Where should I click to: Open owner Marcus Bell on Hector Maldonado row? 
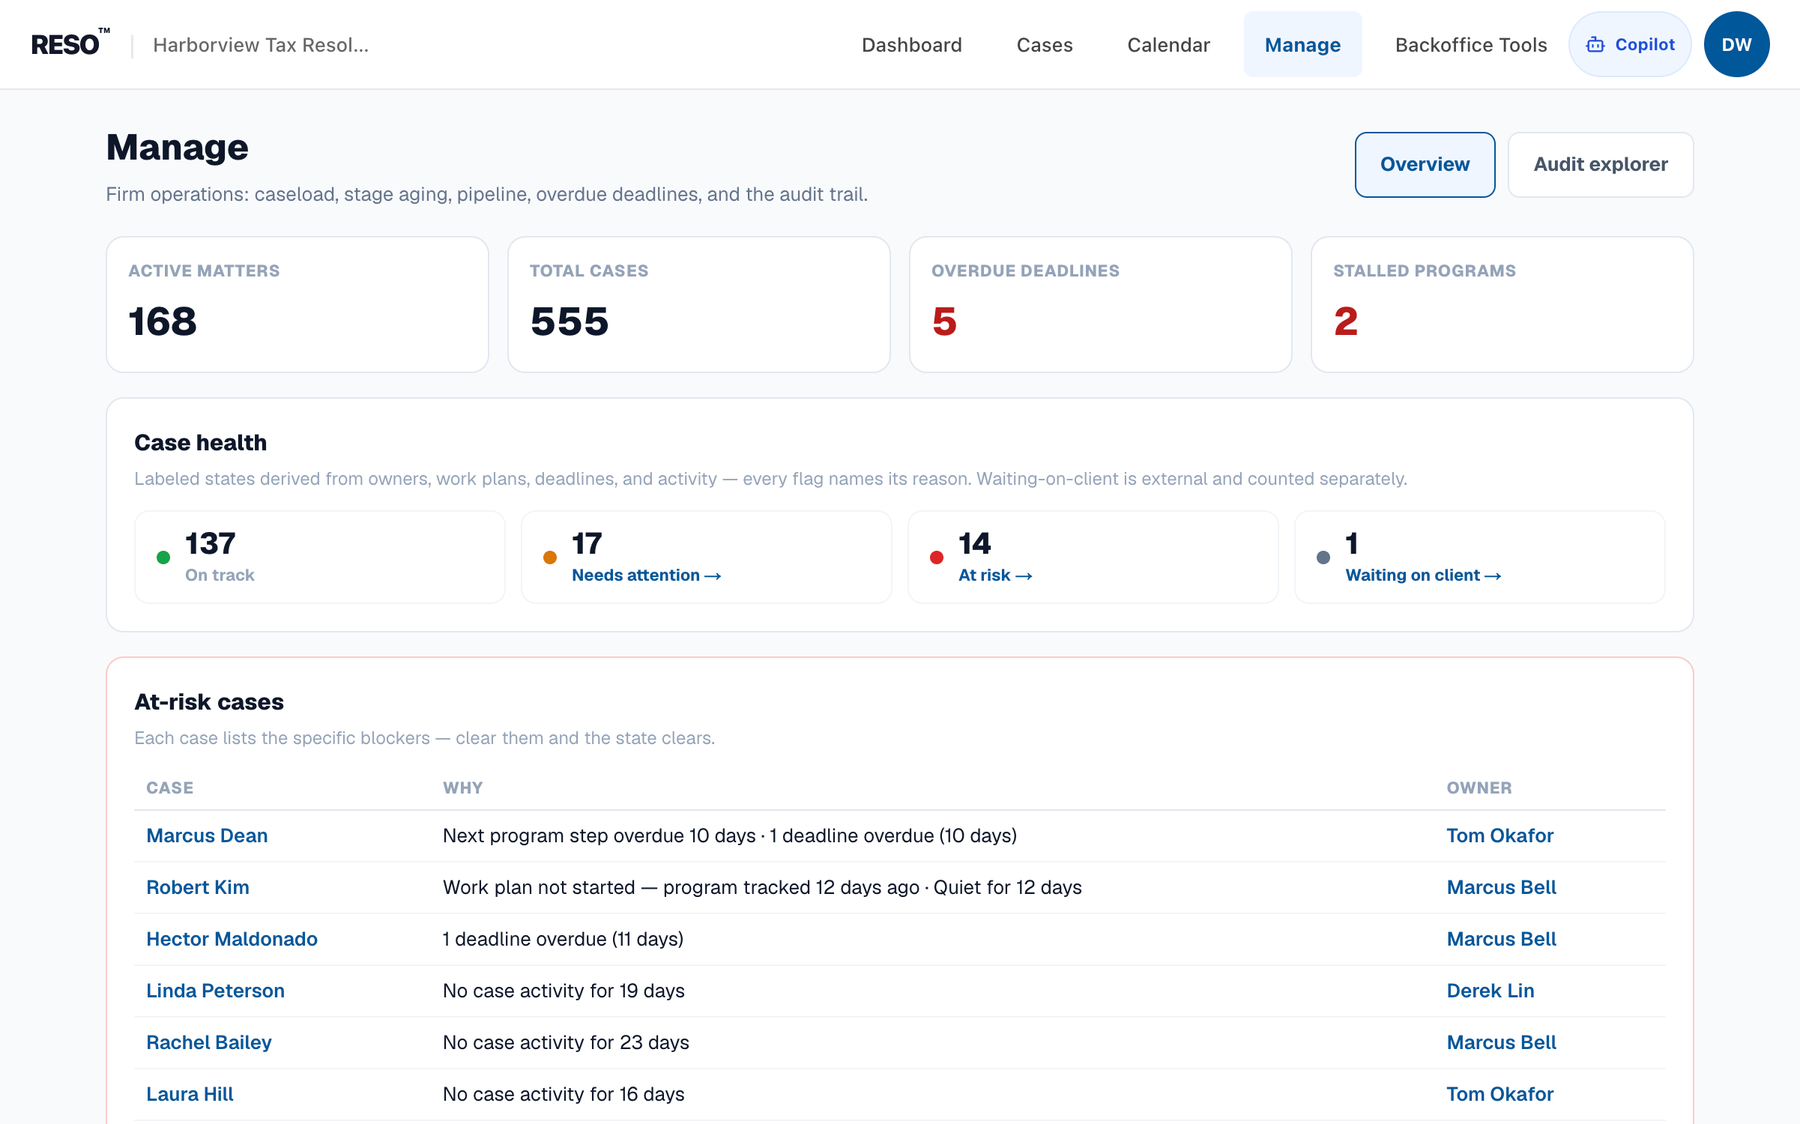pos(1501,939)
